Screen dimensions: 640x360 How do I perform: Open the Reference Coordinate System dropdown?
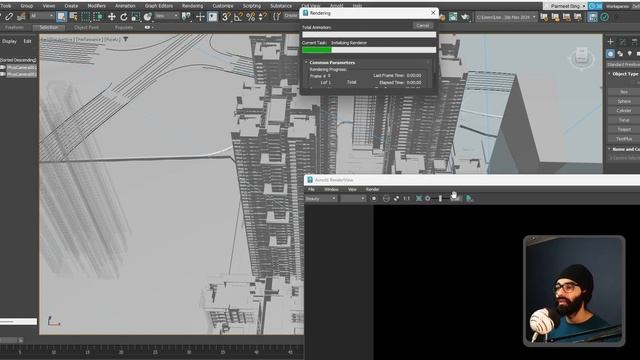(167, 16)
